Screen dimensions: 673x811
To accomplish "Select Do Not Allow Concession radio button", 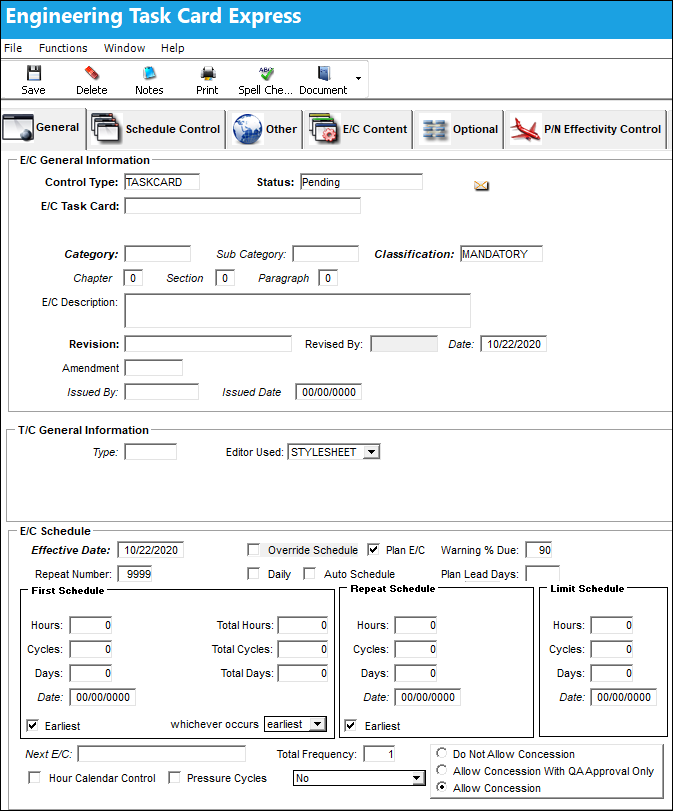I will [442, 753].
